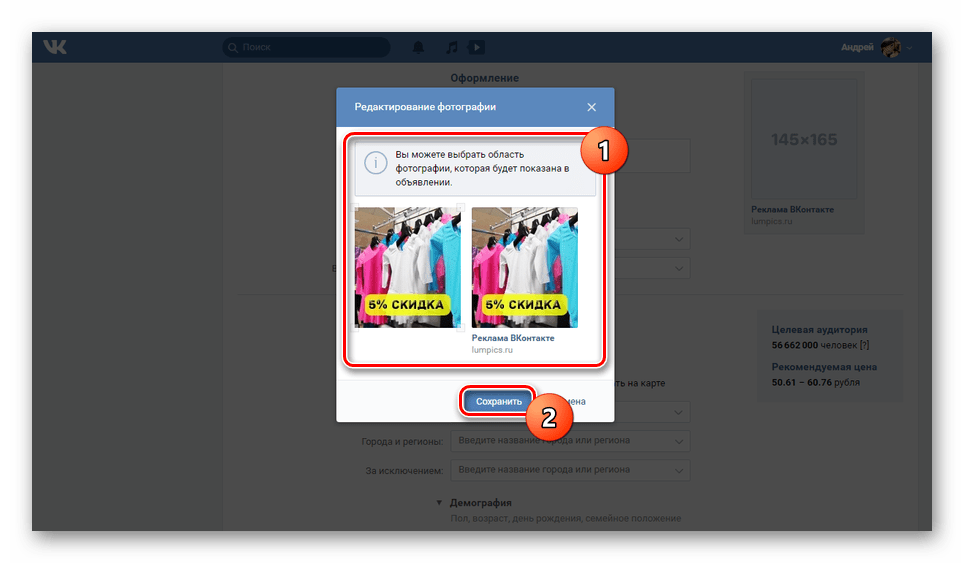Click the Отмена link in dialog

click(x=573, y=401)
